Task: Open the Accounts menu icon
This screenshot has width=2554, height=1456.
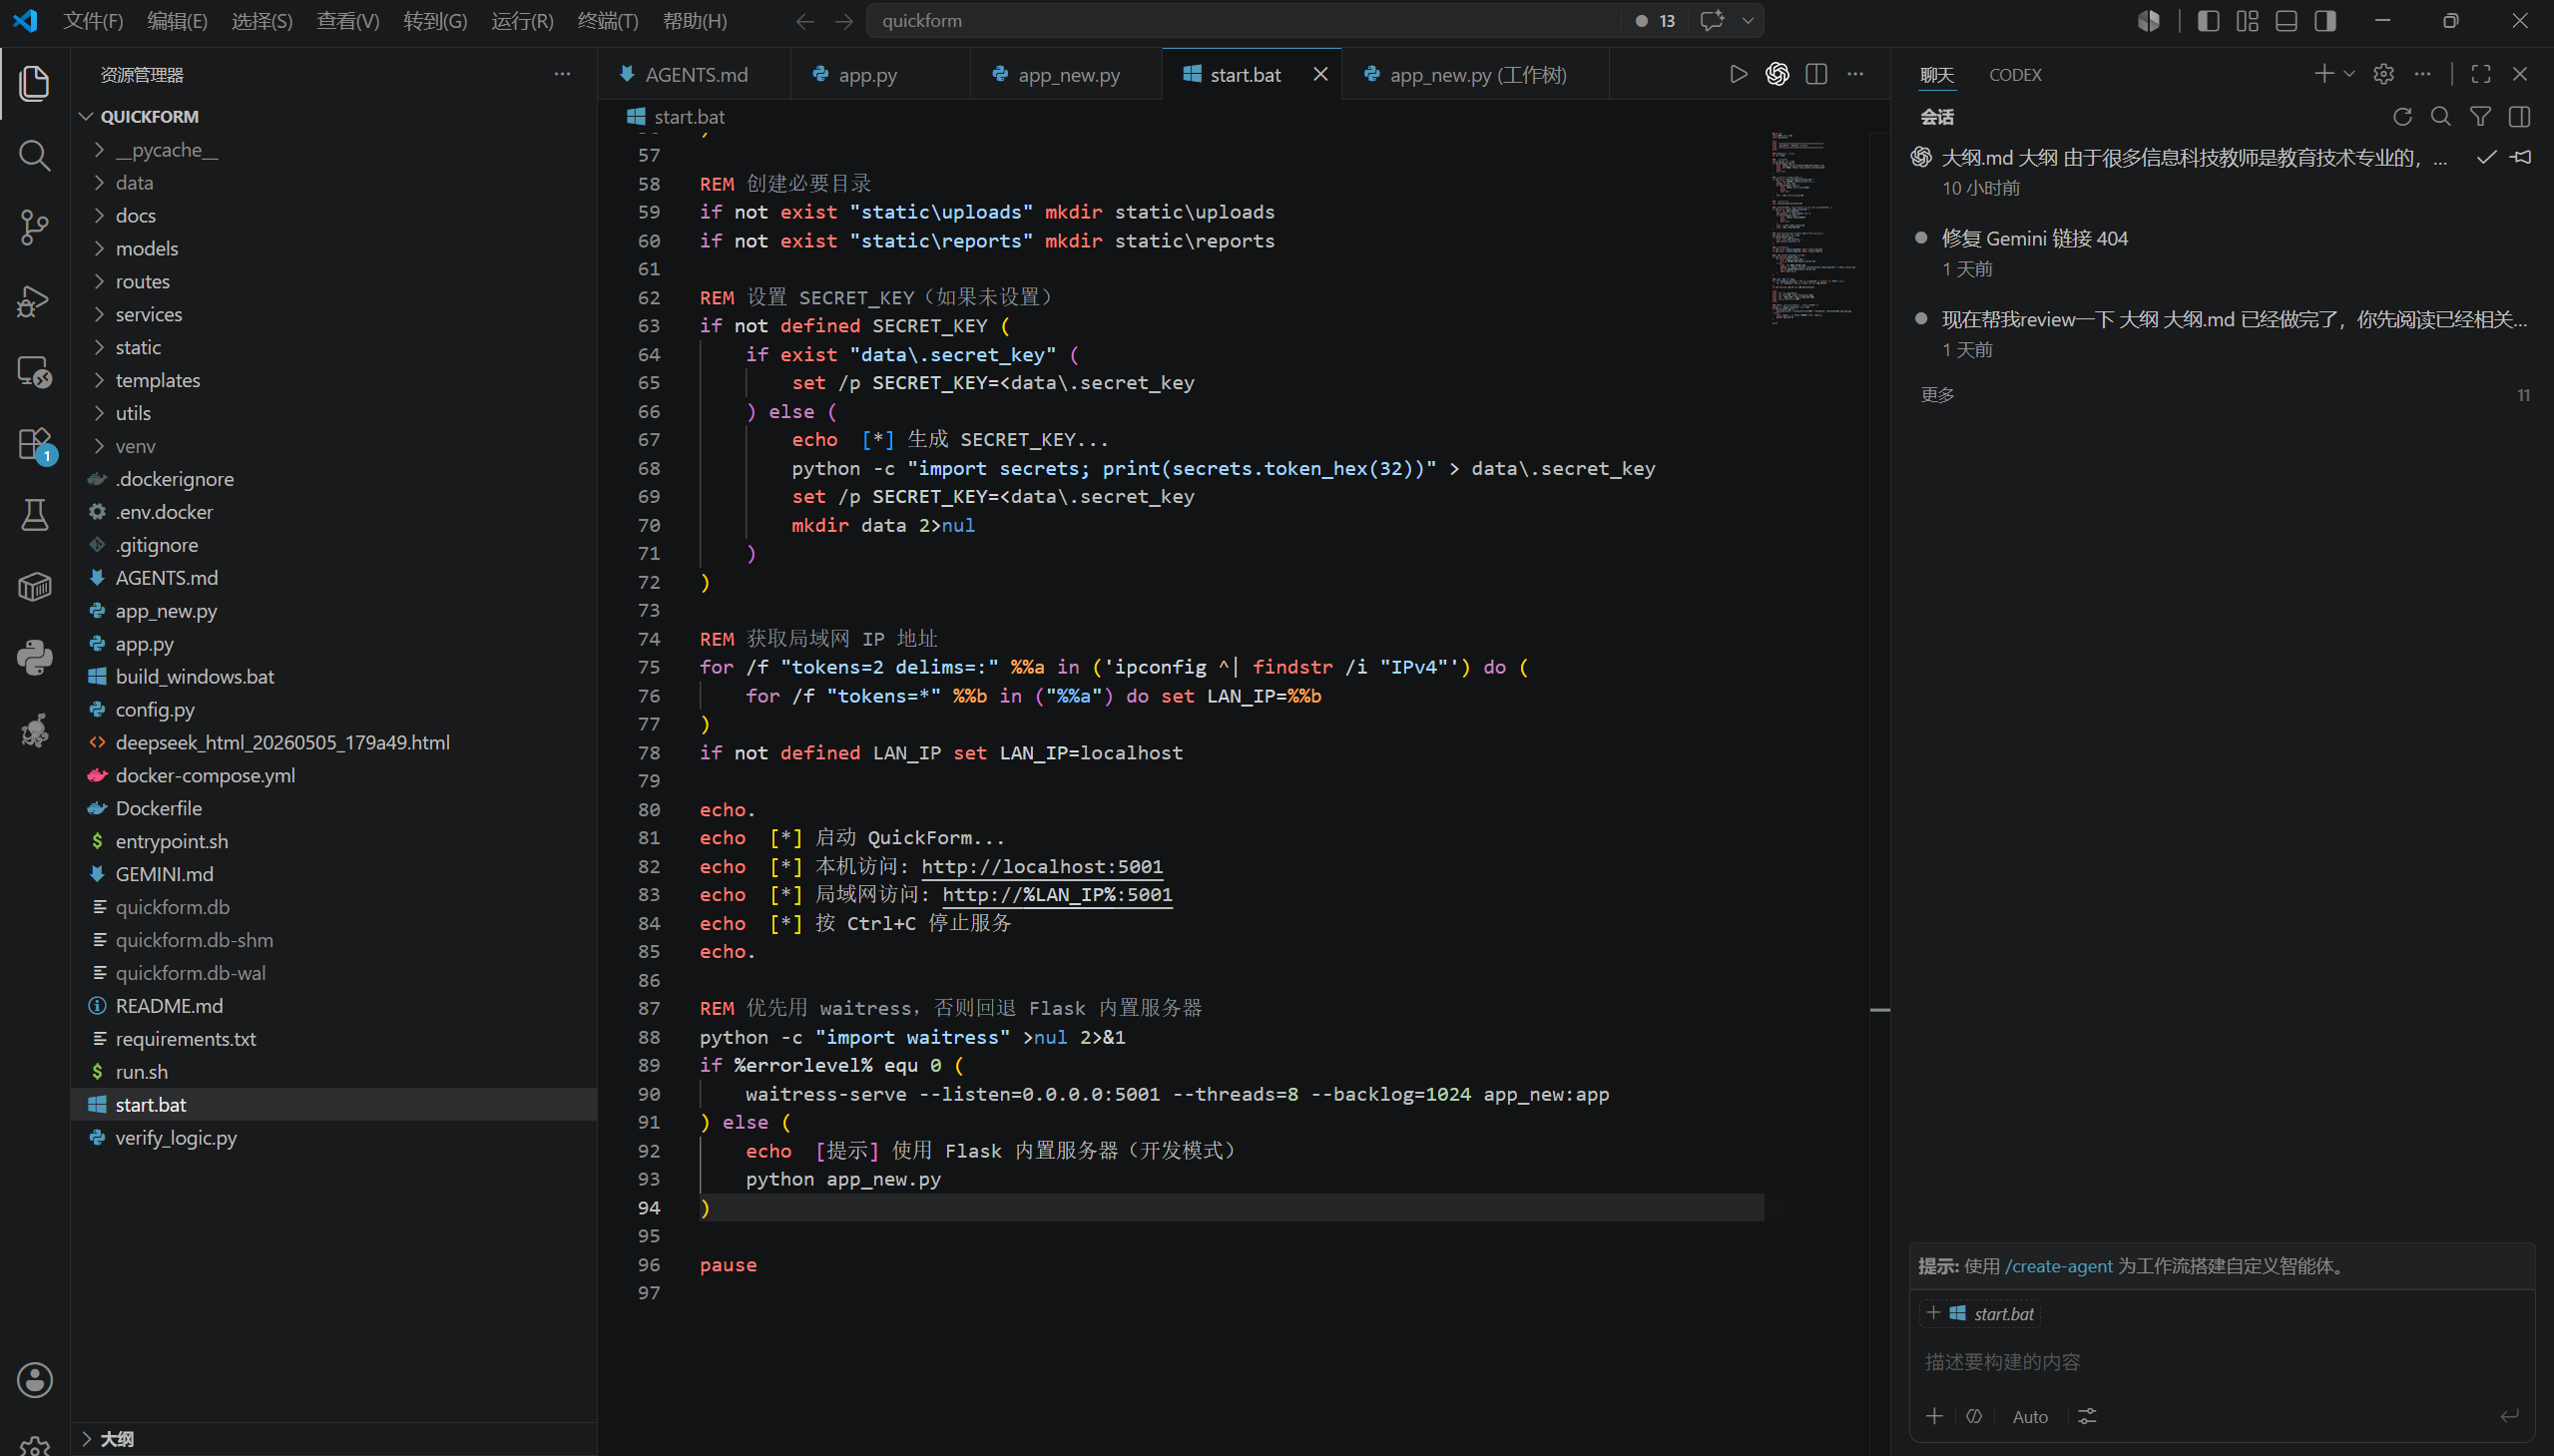Action: [x=35, y=1380]
